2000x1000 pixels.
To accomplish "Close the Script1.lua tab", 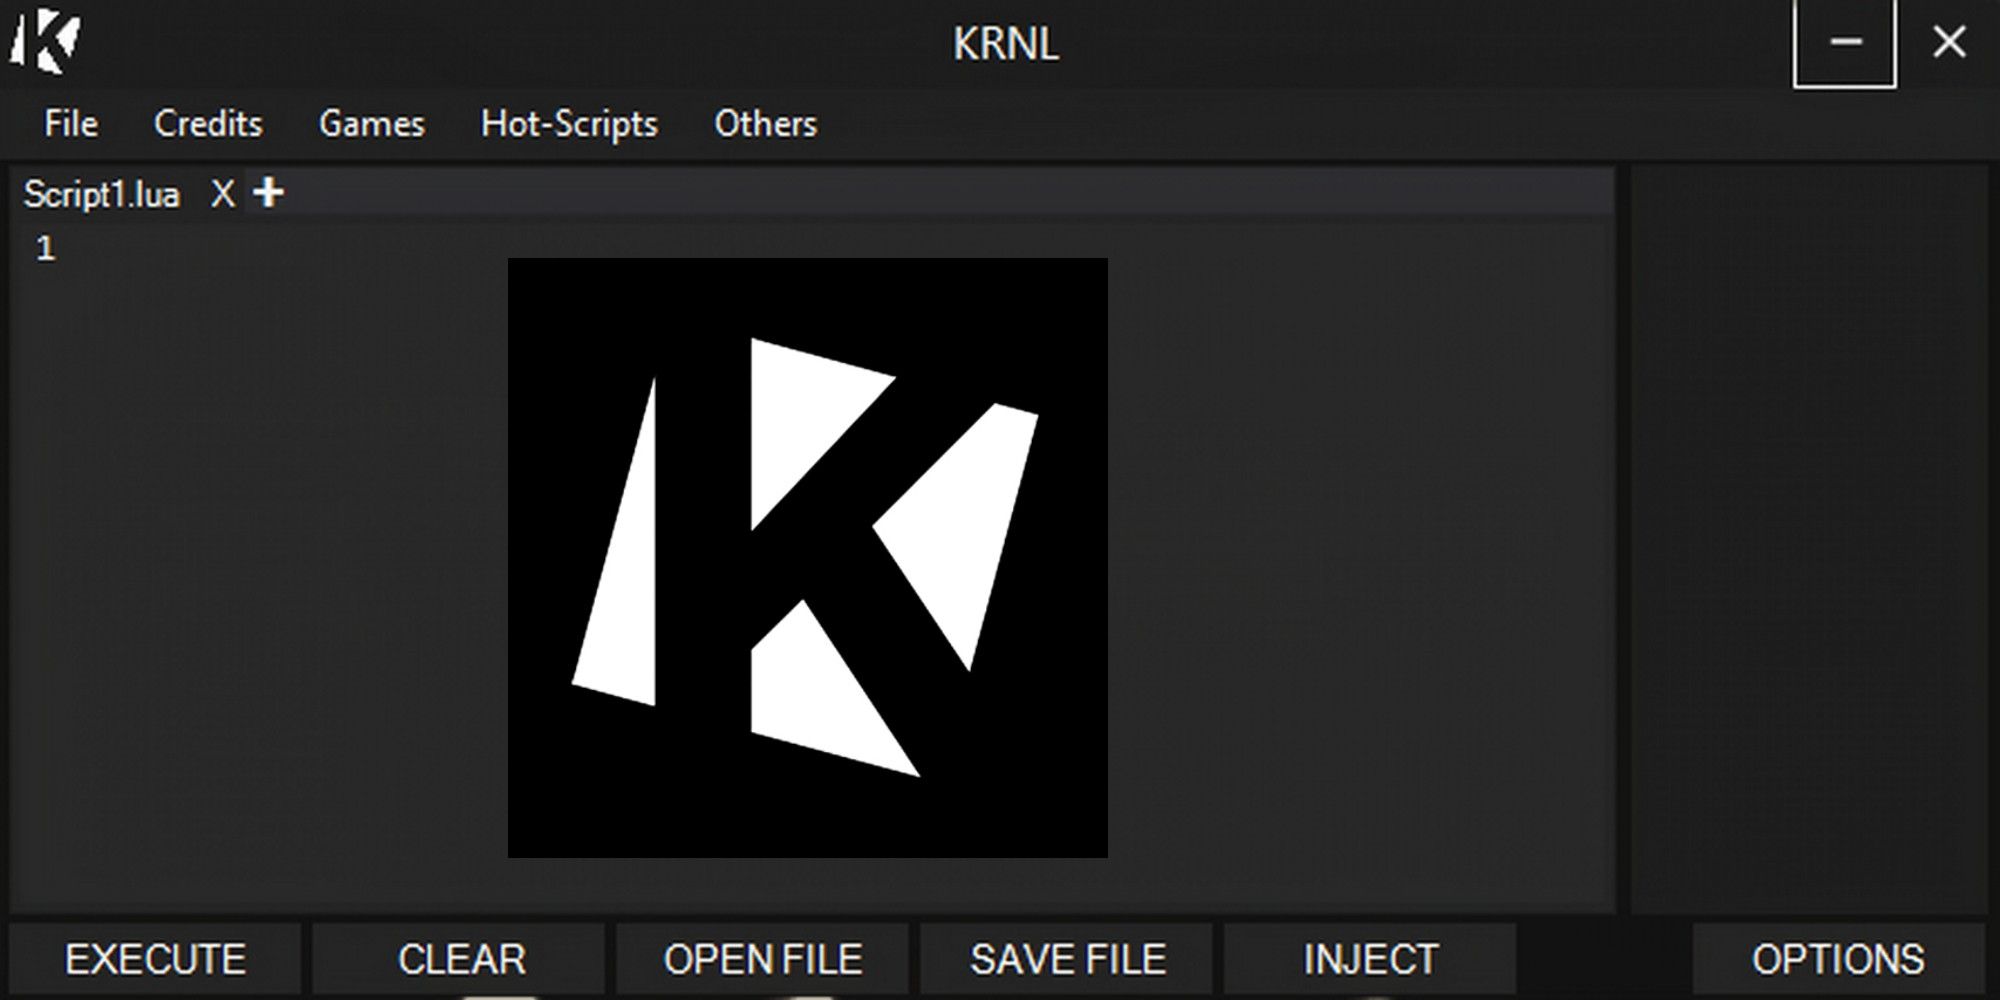I will 222,194.
